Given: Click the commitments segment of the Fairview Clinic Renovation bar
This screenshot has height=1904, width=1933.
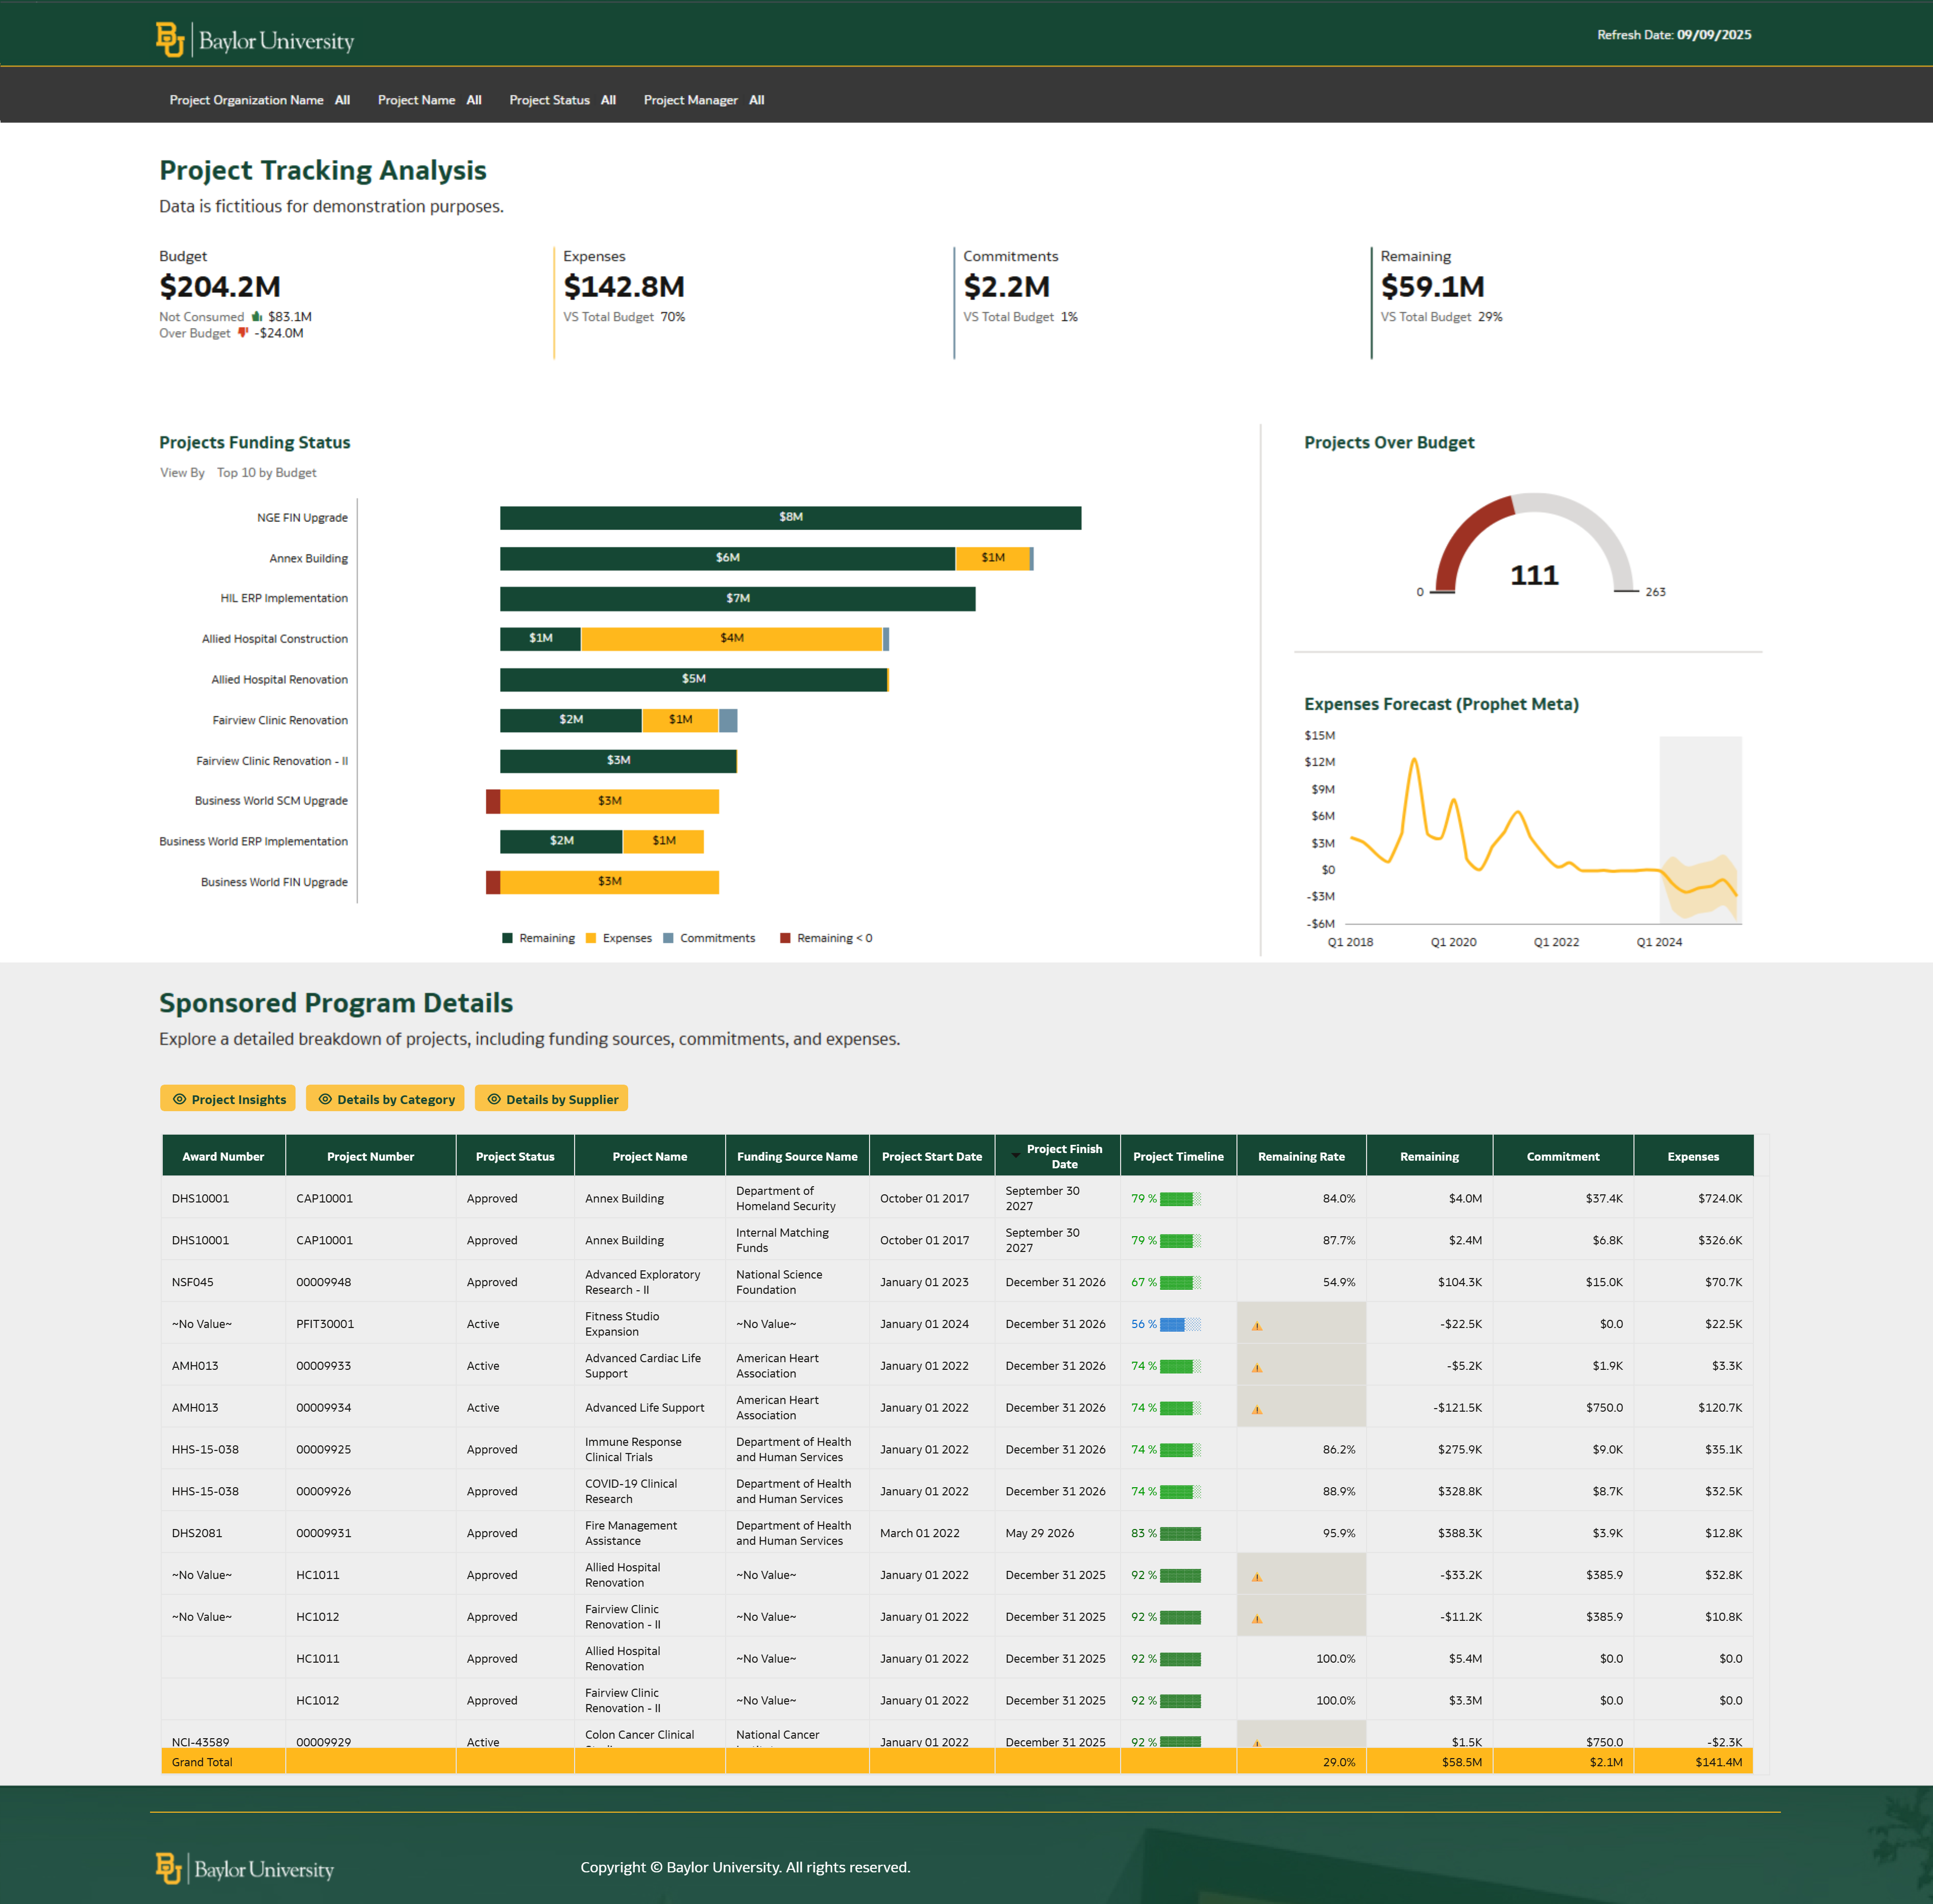Looking at the screenshot, I should pyautogui.click(x=728, y=720).
